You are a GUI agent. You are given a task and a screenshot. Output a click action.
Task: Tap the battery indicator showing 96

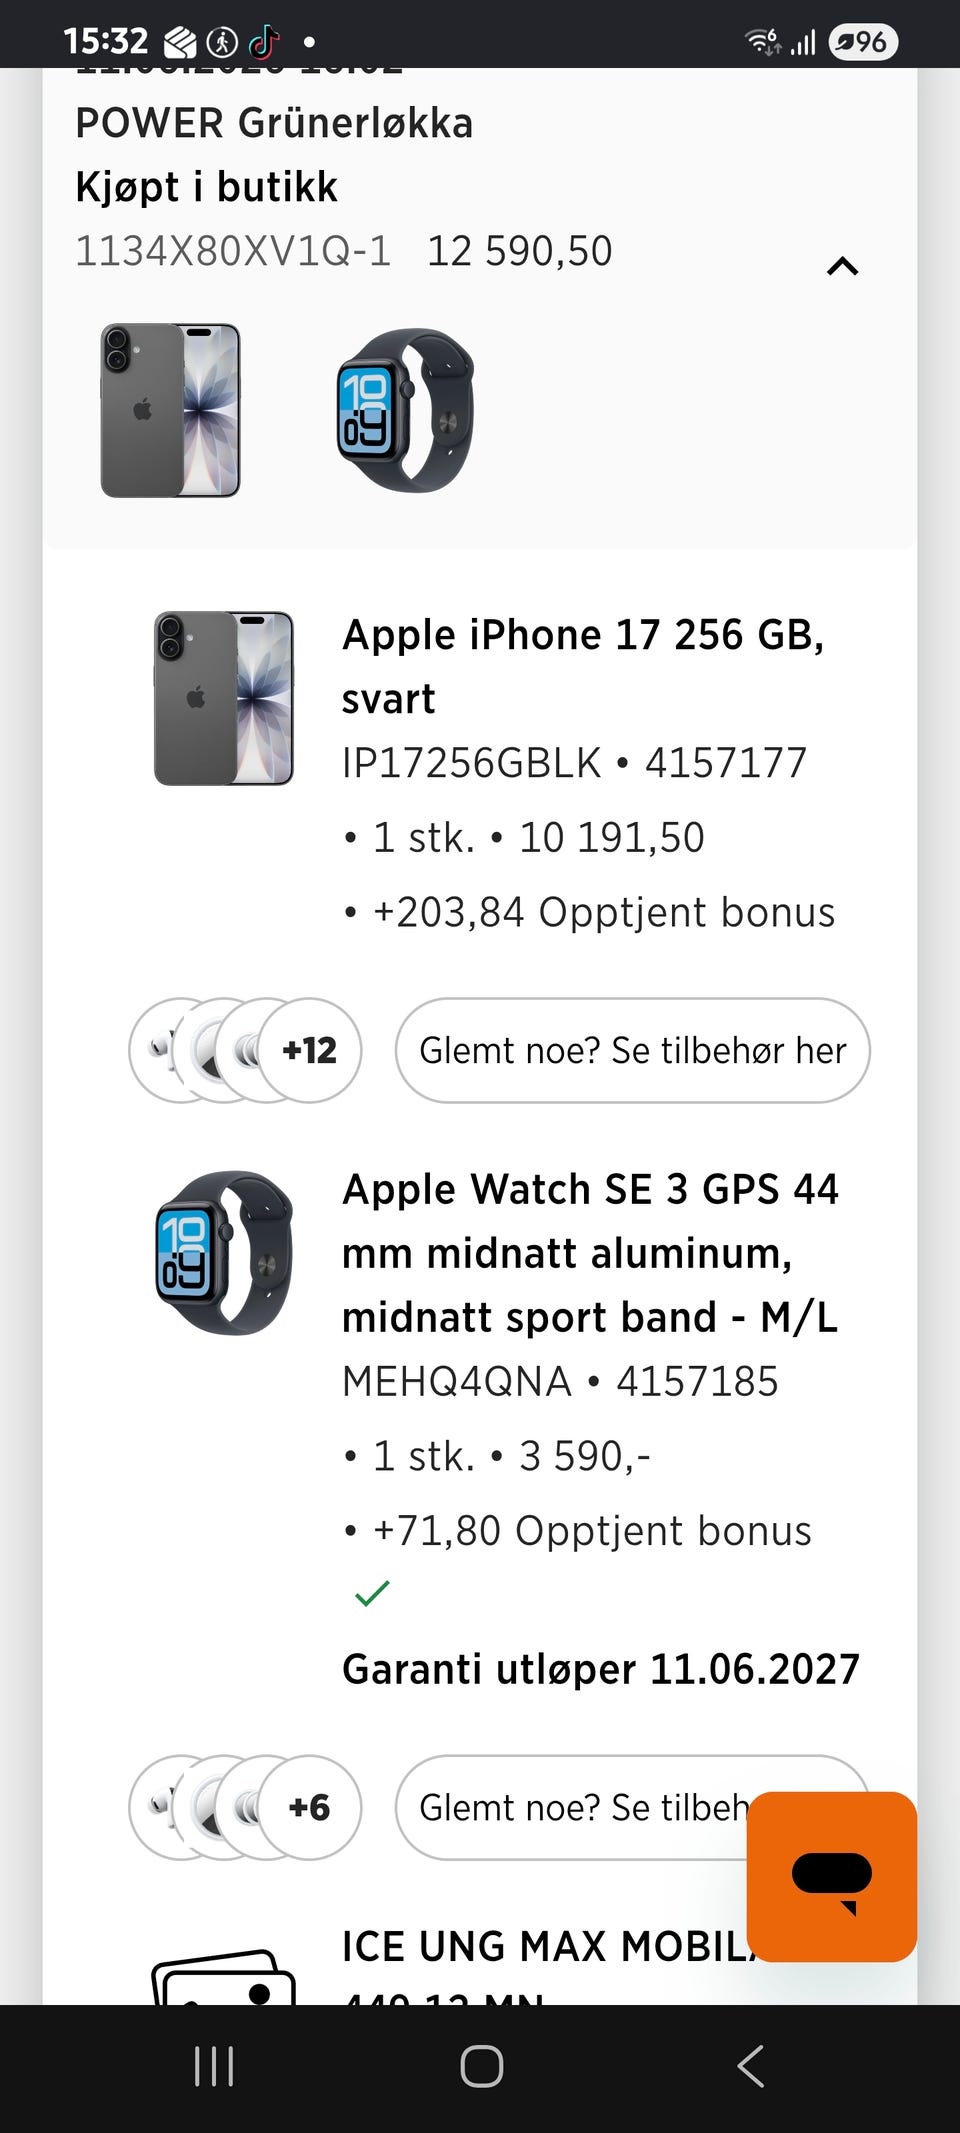pos(863,42)
